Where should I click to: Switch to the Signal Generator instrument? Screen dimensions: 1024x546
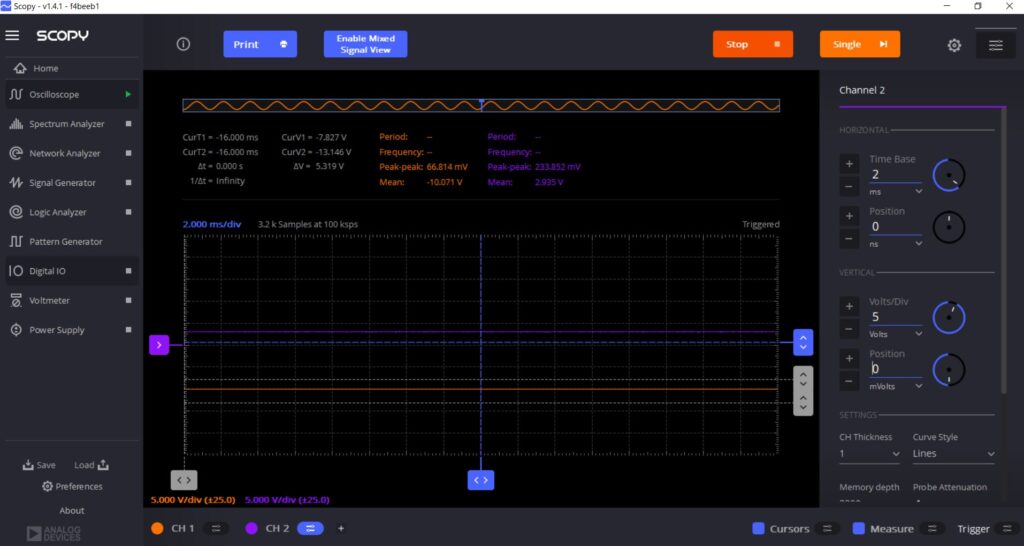62,183
